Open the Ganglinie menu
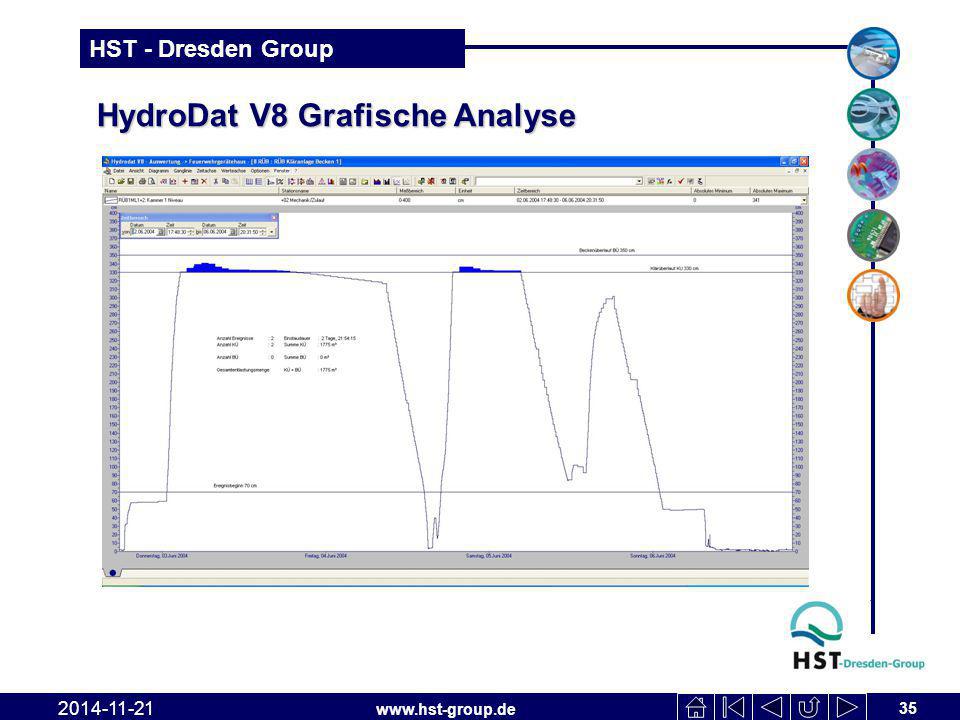Image resolution: width=960 pixels, height=720 pixels. pos(182,171)
